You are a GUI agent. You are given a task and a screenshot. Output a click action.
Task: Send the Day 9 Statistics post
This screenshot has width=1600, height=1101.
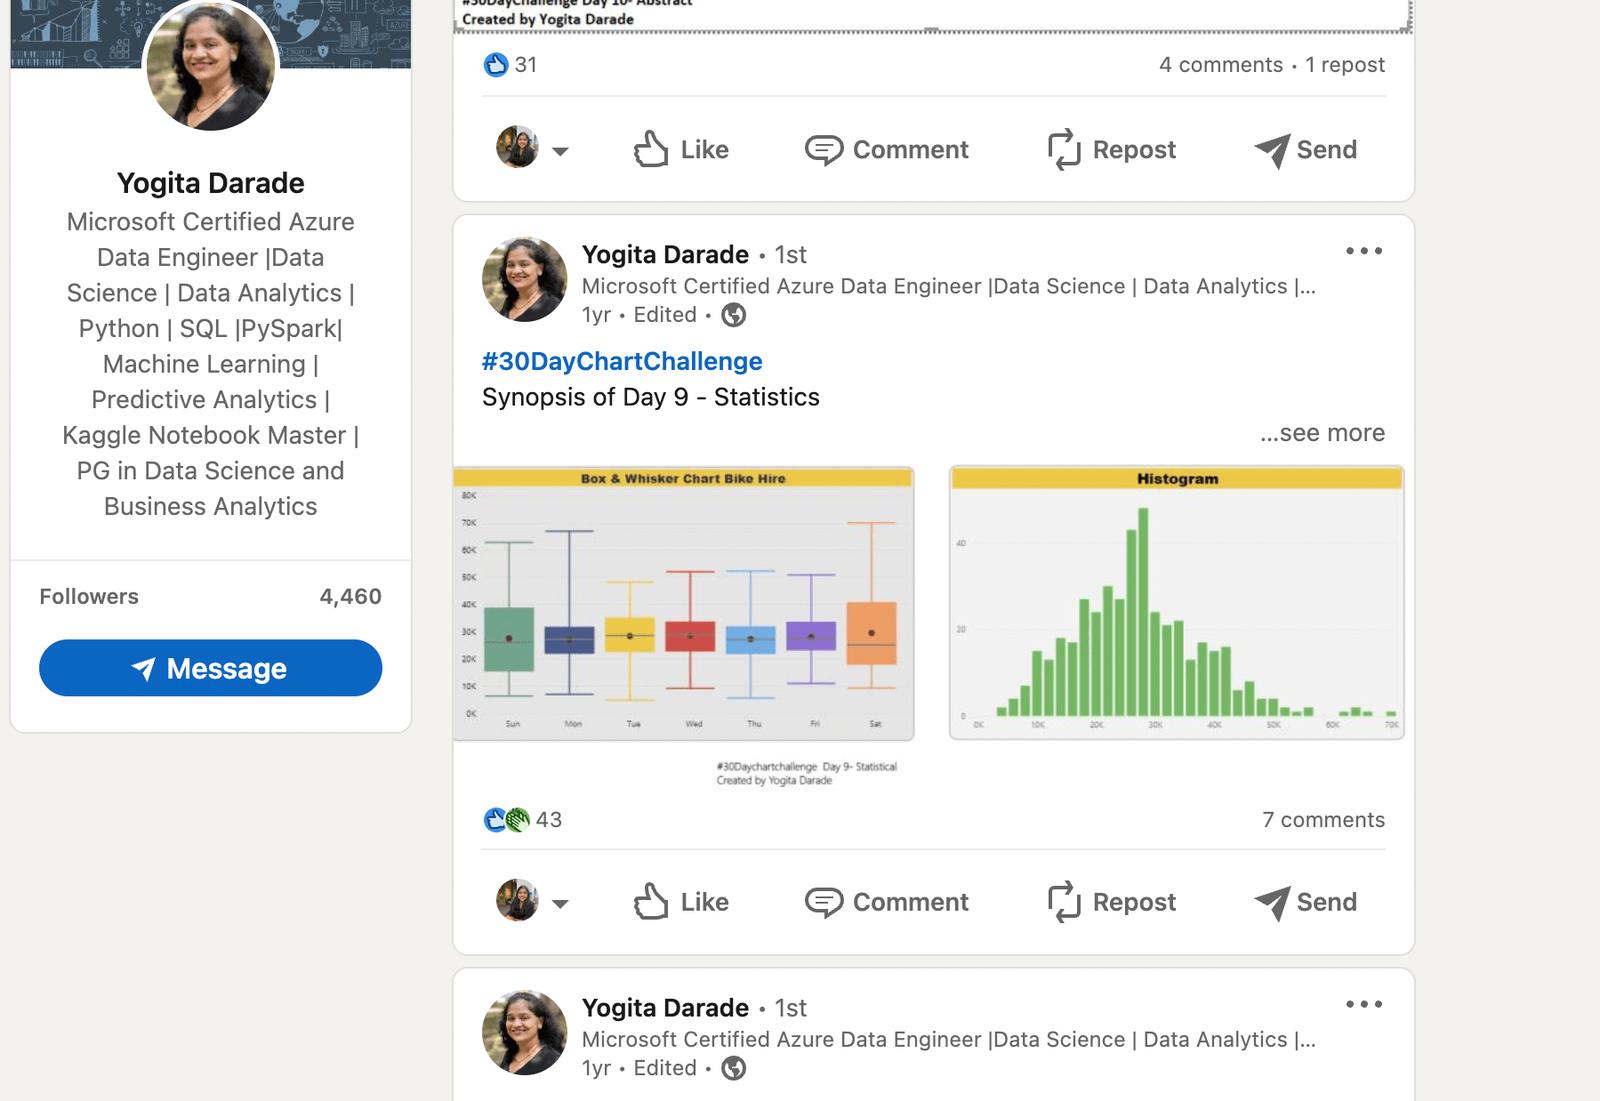(x=1305, y=902)
